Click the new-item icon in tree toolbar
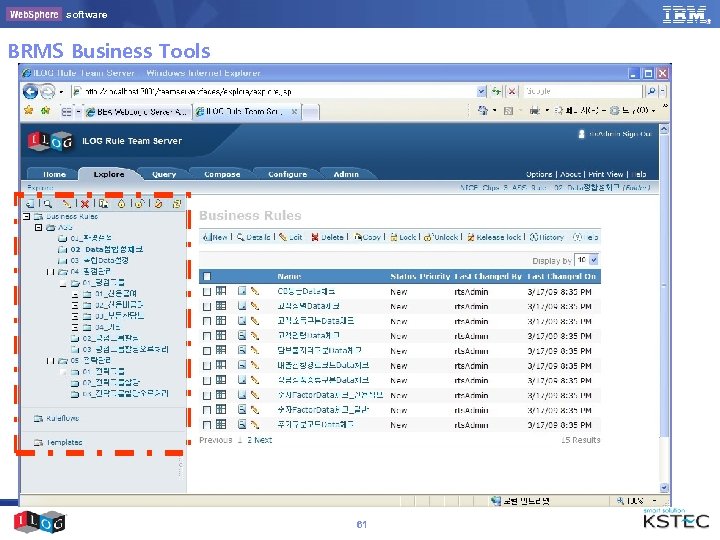 click(x=30, y=203)
